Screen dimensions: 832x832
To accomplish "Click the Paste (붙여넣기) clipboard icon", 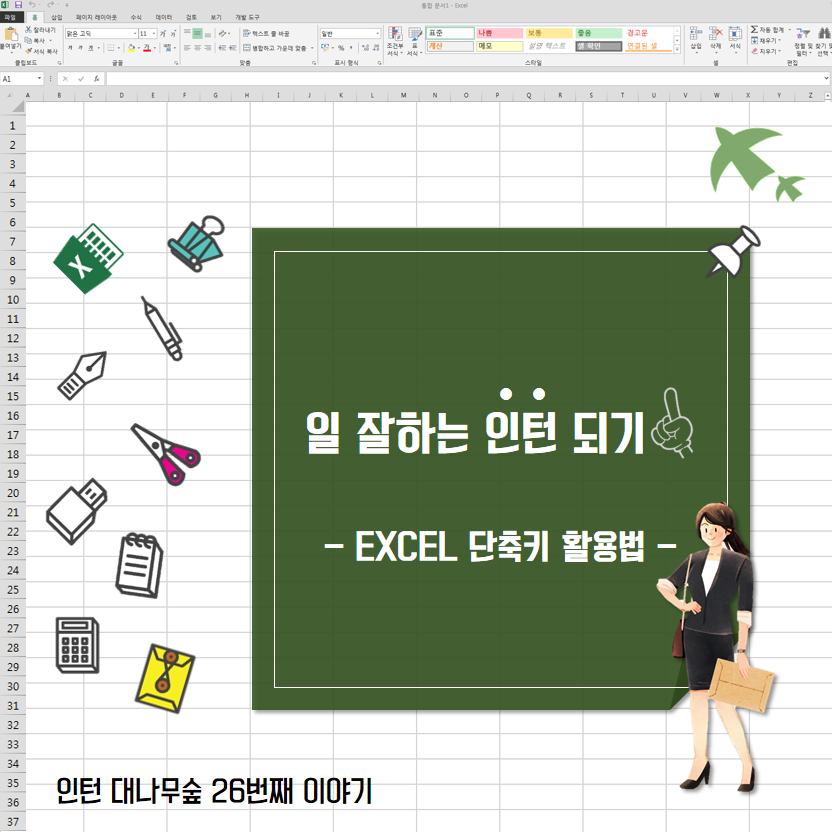I will point(10,35).
